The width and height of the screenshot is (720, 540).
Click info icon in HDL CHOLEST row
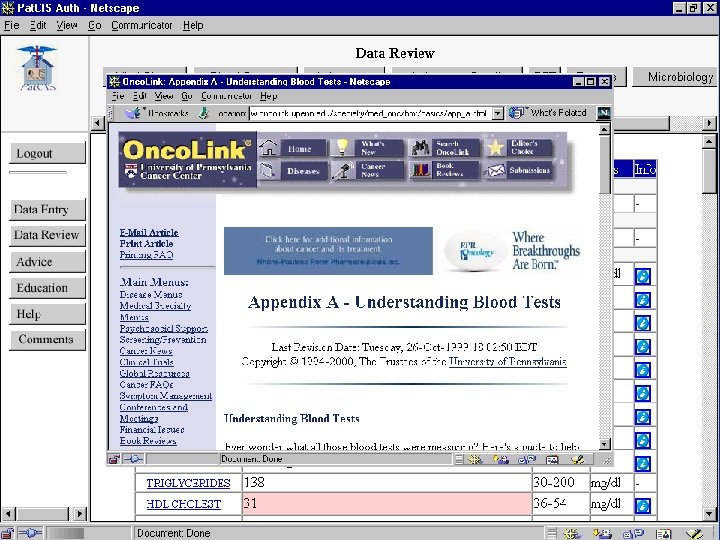pos(643,506)
